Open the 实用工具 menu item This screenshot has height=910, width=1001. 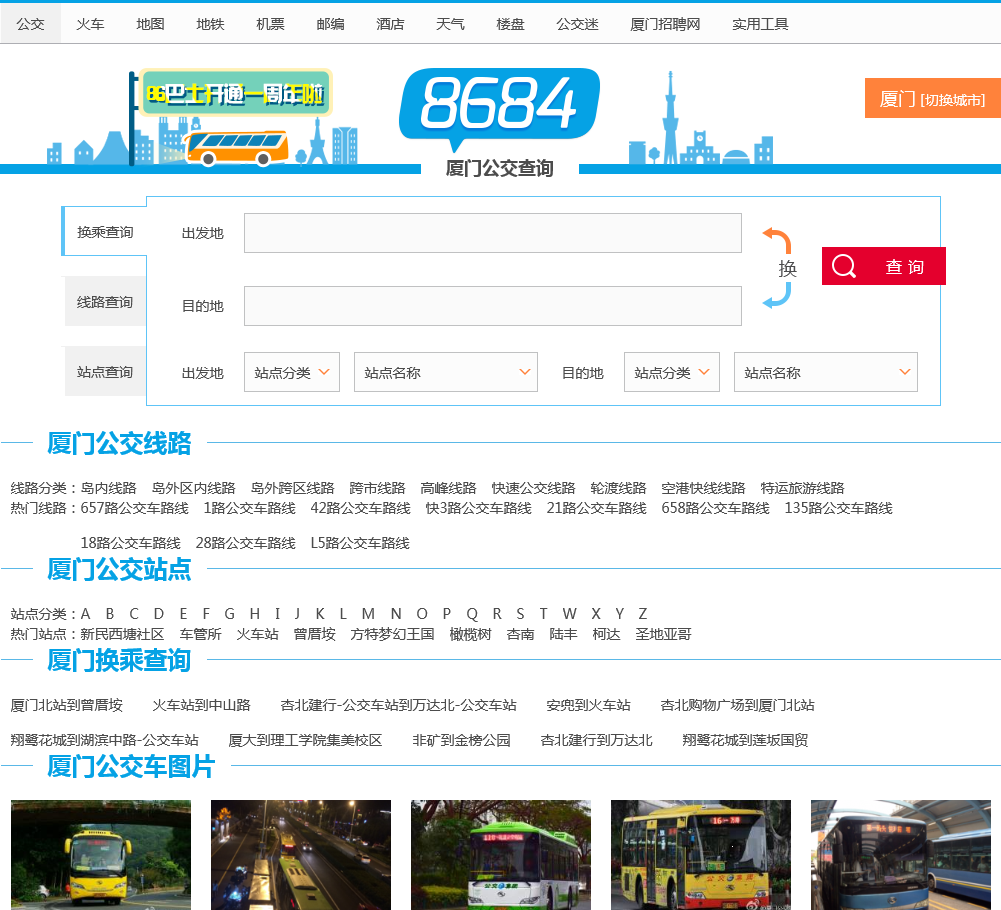click(x=760, y=24)
